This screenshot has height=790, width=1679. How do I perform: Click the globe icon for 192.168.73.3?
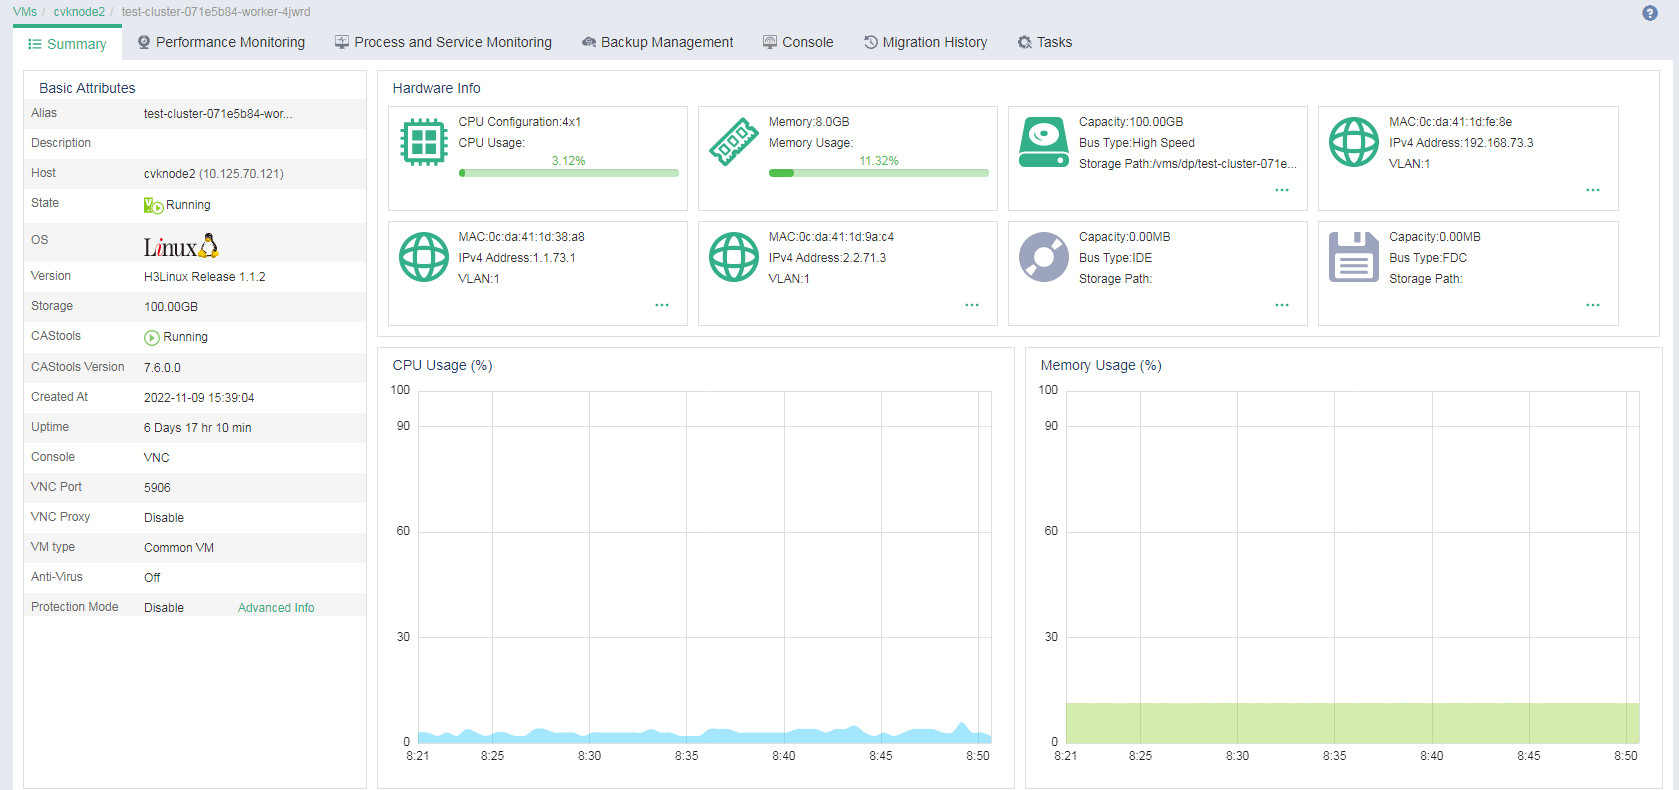[1354, 142]
